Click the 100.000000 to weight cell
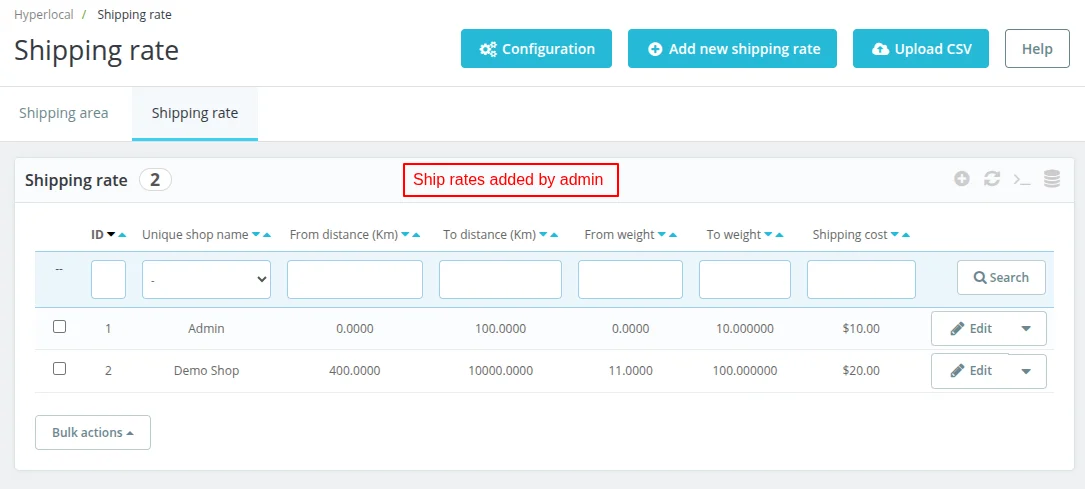The height and width of the screenshot is (489, 1085). tap(745, 371)
